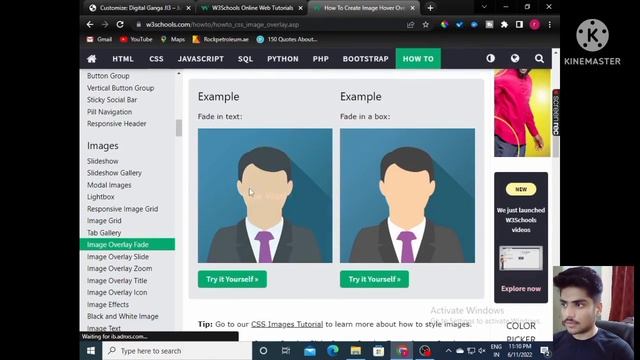Open Microsoft Edge from taskbar
640x360 pixels.
(x=333, y=351)
